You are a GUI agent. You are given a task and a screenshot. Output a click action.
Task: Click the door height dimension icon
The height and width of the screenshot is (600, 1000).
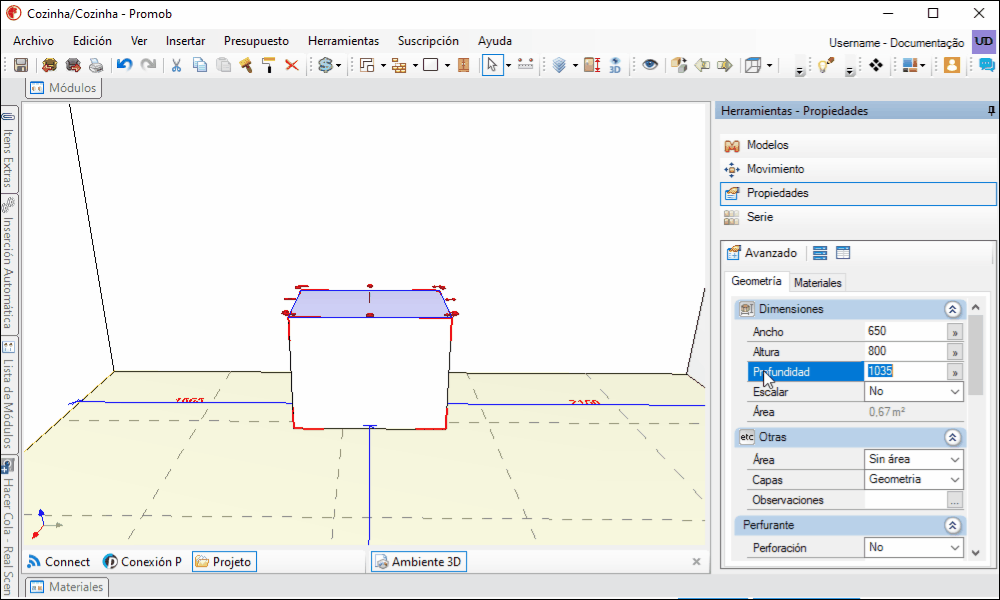point(592,65)
